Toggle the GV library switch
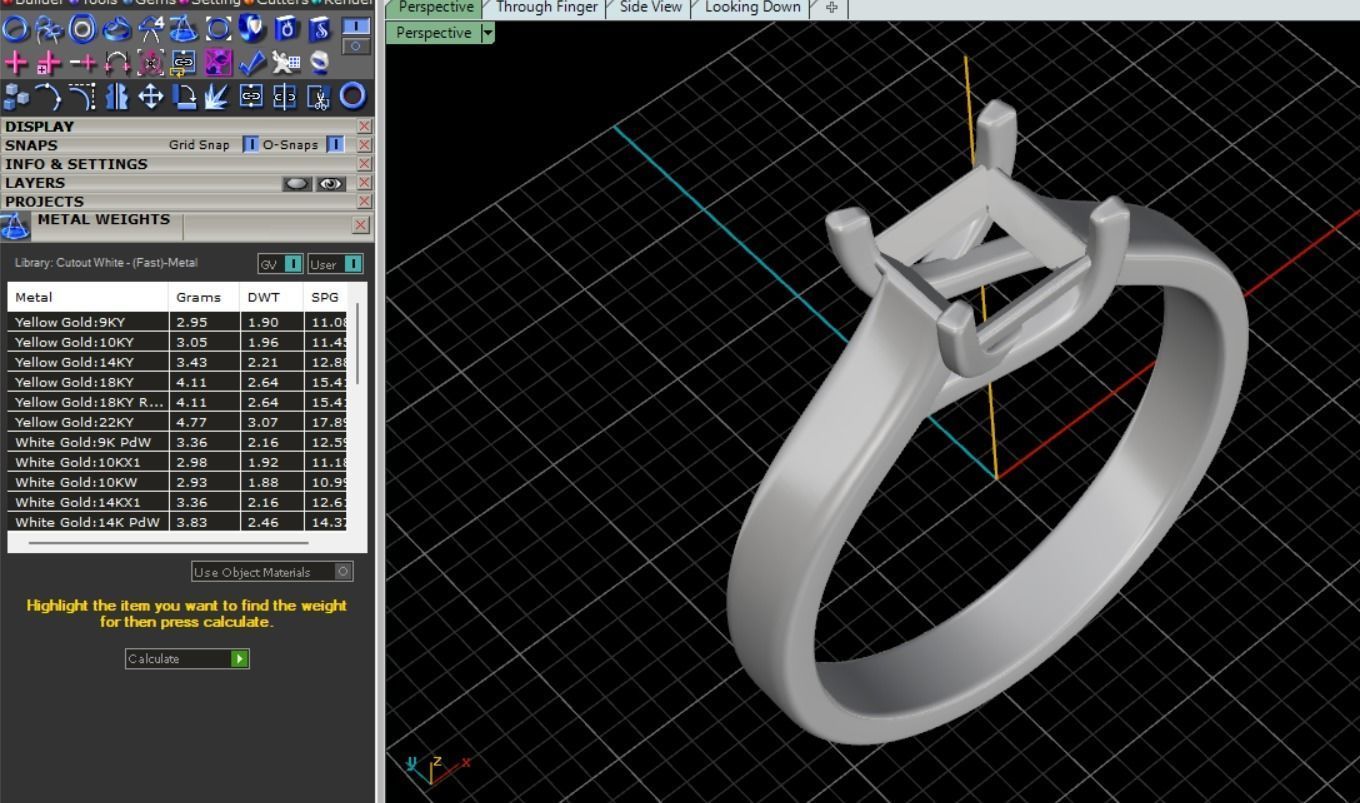The height and width of the screenshot is (803, 1360). click(293, 264)
